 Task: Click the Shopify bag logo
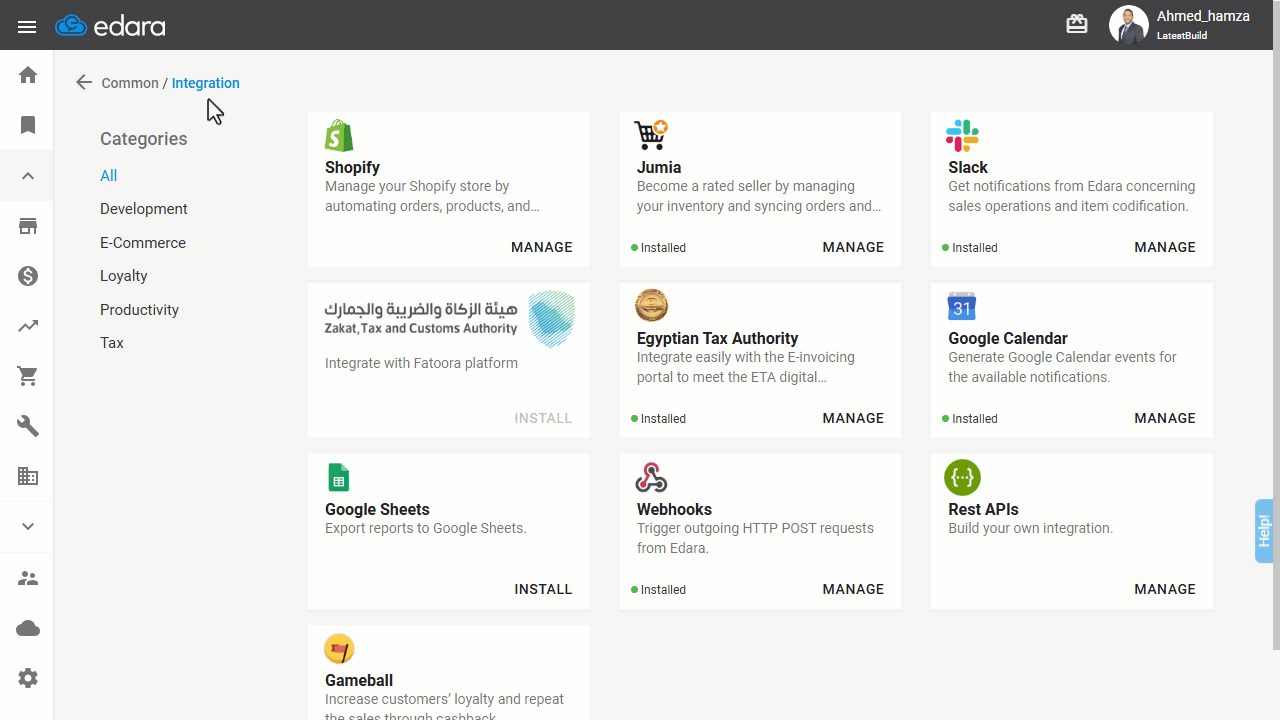339,135
